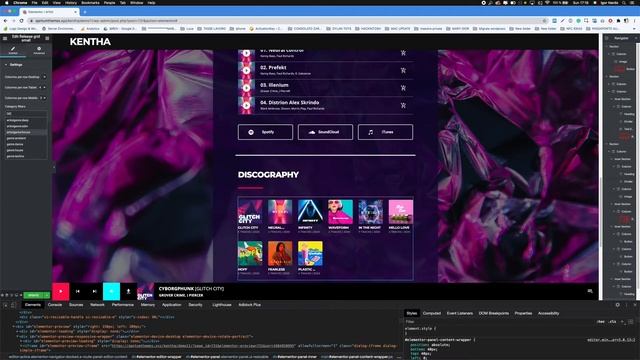This screenshot has height=360, width=640.
Task: Open the Plastic release thumbnail
Action: 310,253
